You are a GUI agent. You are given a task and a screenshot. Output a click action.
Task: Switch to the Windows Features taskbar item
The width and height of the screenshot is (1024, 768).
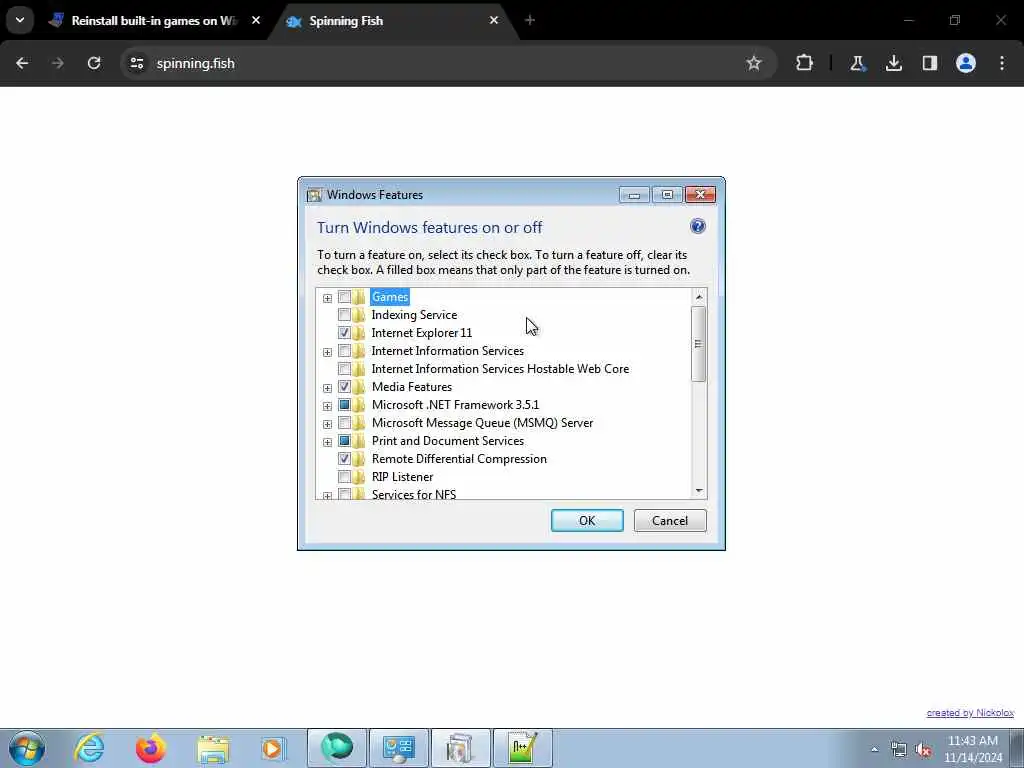pyautogui.click(x=460, y=748)
